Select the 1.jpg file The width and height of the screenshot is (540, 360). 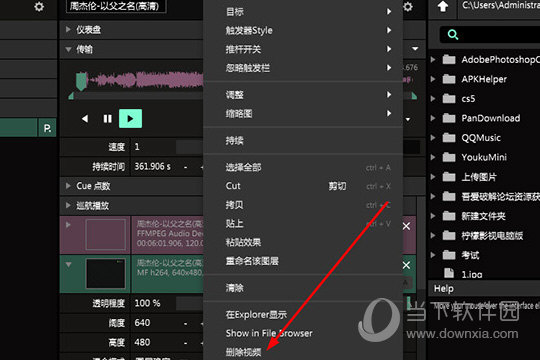coord(472,274)
